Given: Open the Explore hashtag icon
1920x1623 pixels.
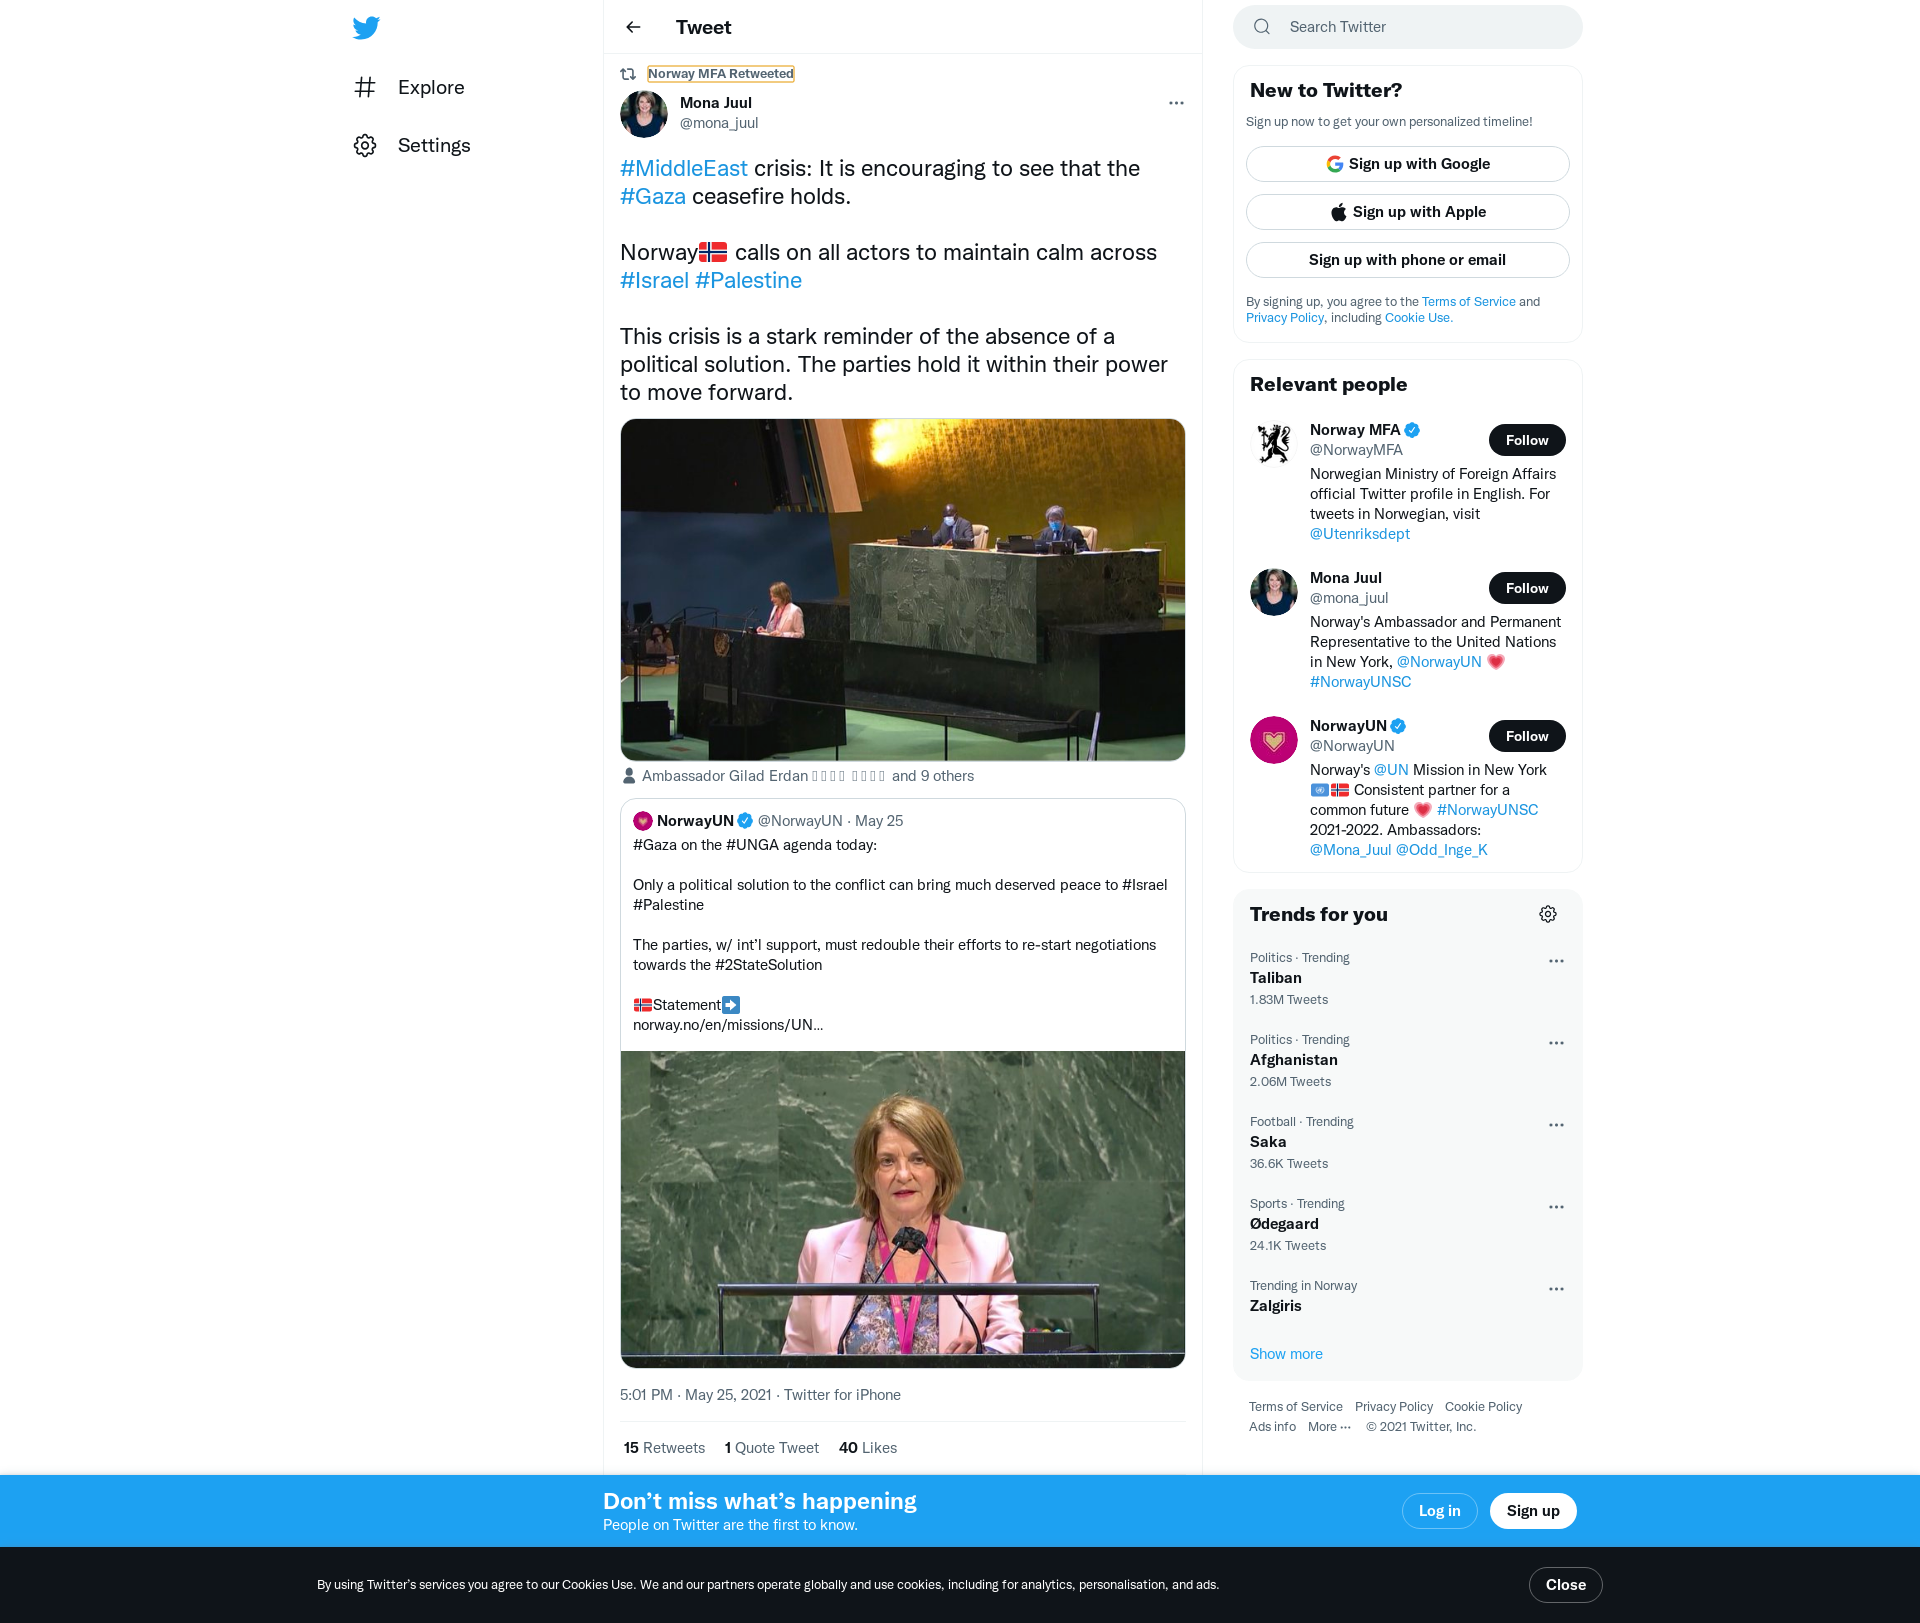Looking at the screenshot, I should [x=365, y=87].
